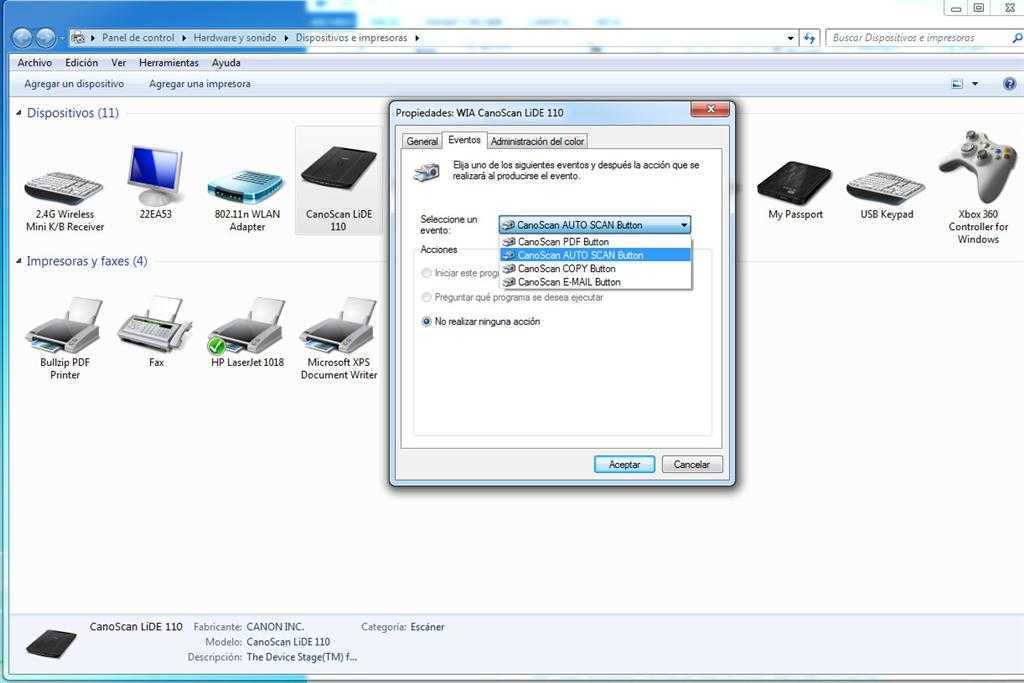Screen dimensions: 1024x683
Task: Choose CanoScan PDF Button from the list
Action: pos(596,242)
